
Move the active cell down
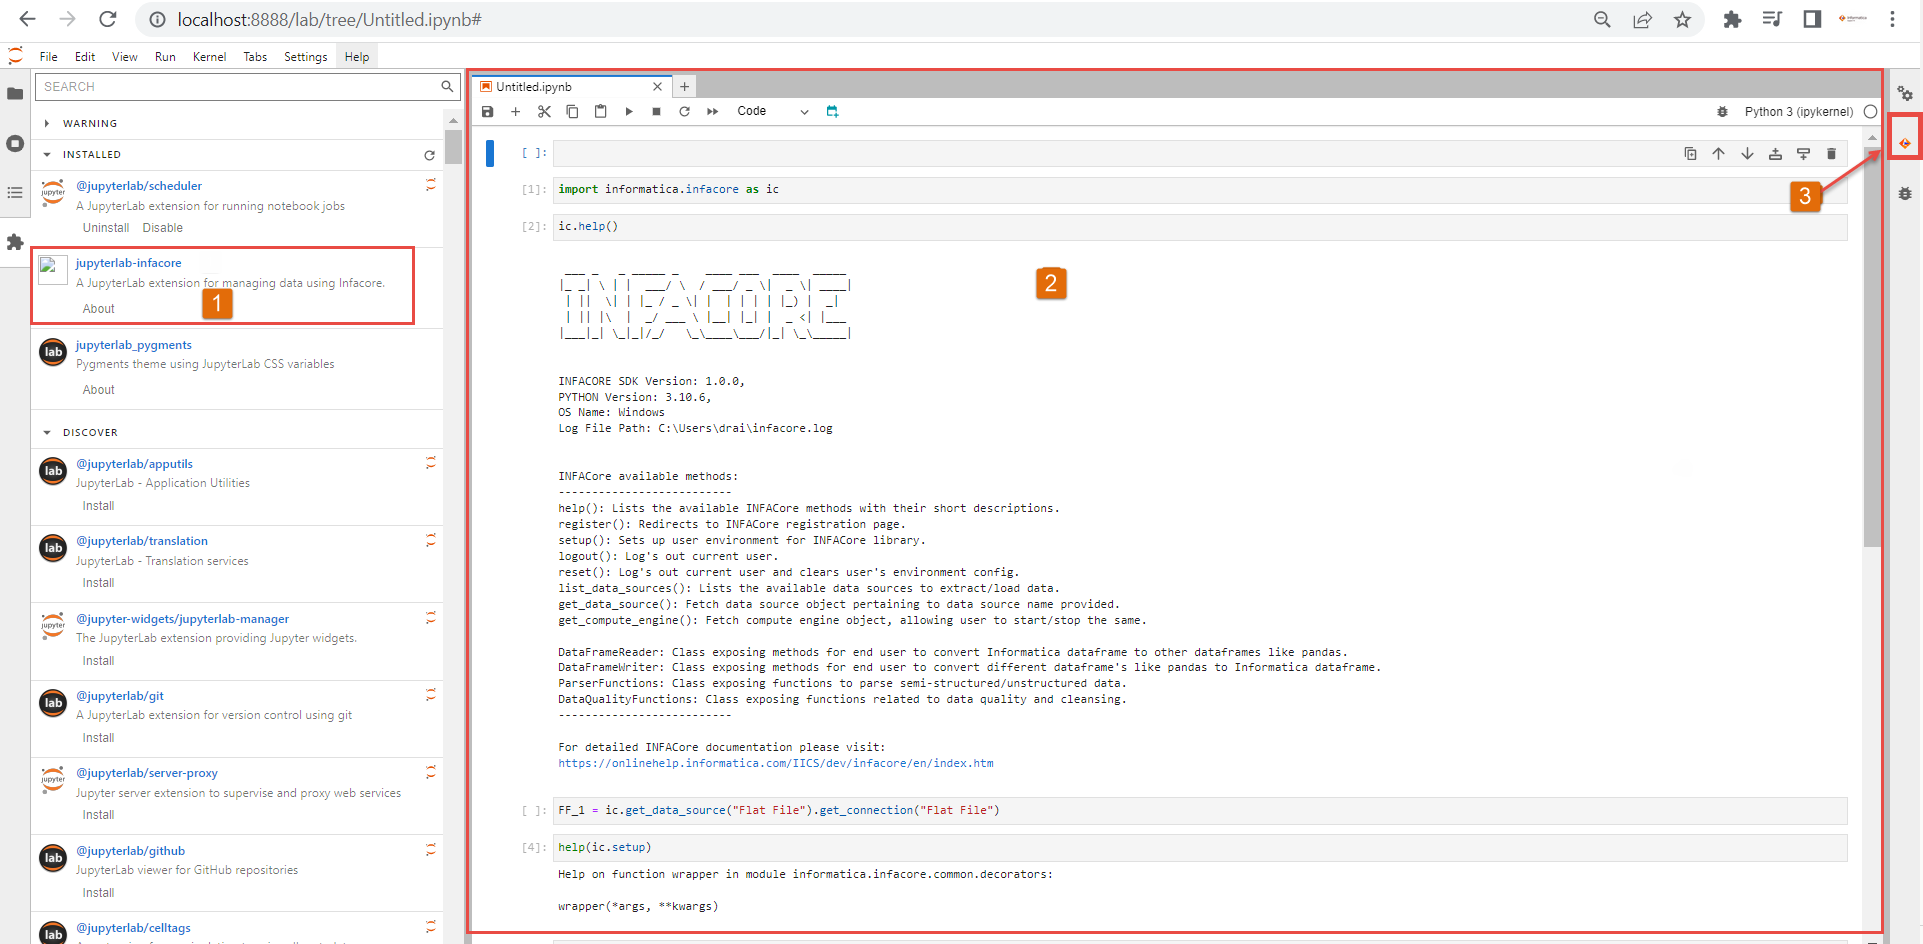(x=1747, y=153)
